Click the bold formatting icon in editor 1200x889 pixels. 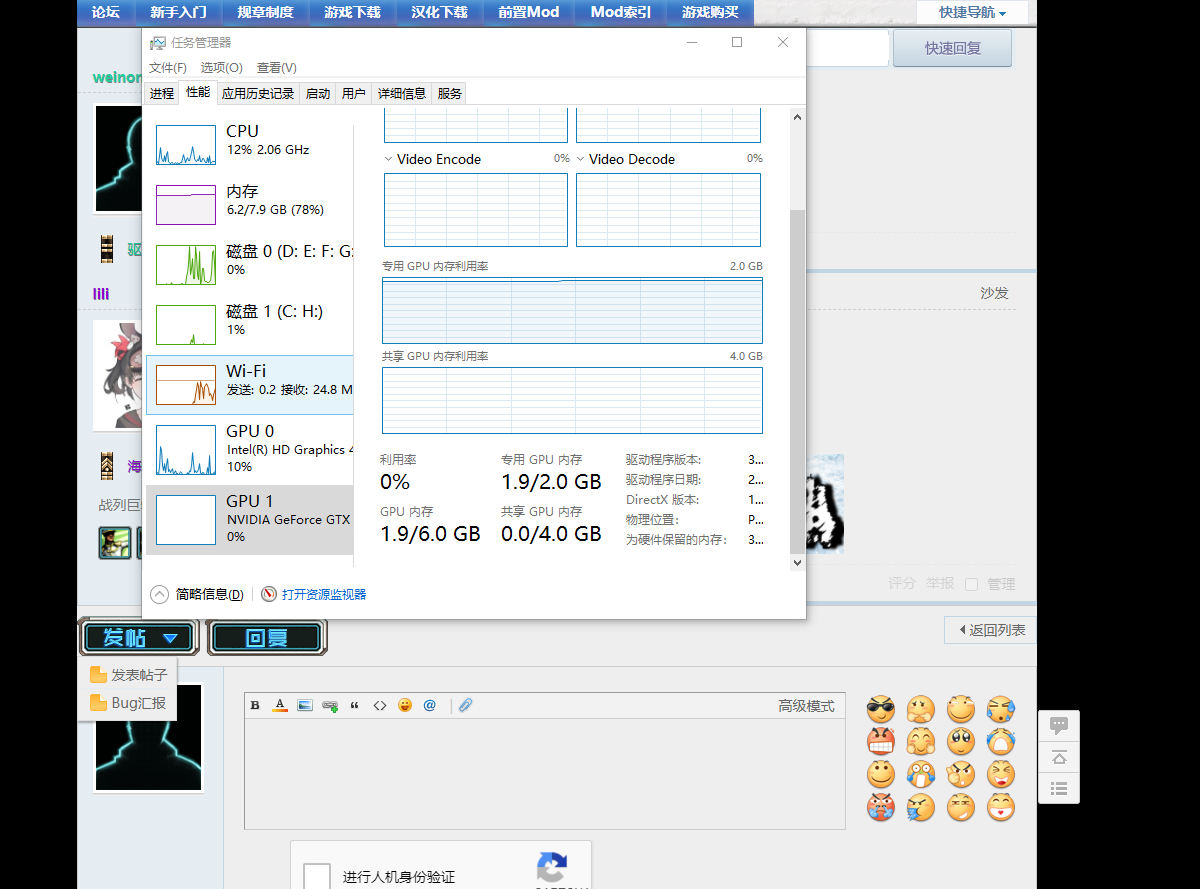click(255, 705)
